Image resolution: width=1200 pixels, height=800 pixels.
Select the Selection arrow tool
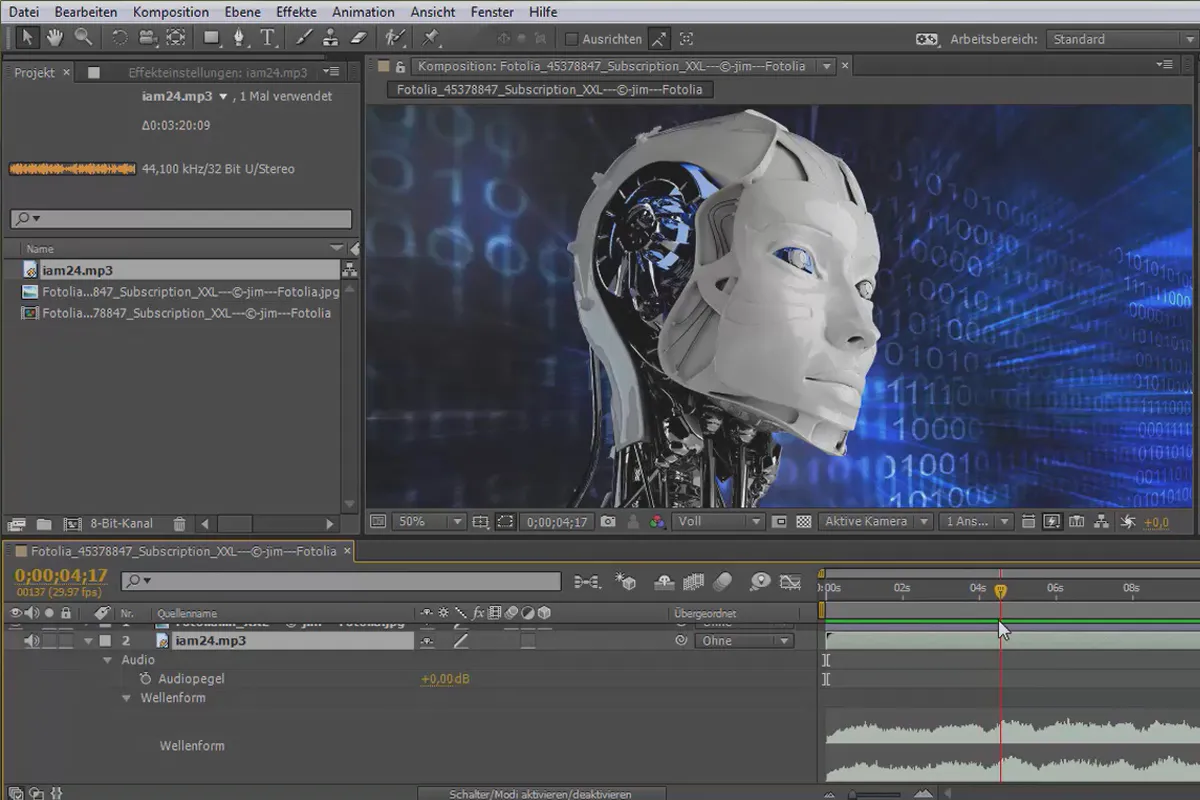27,38
